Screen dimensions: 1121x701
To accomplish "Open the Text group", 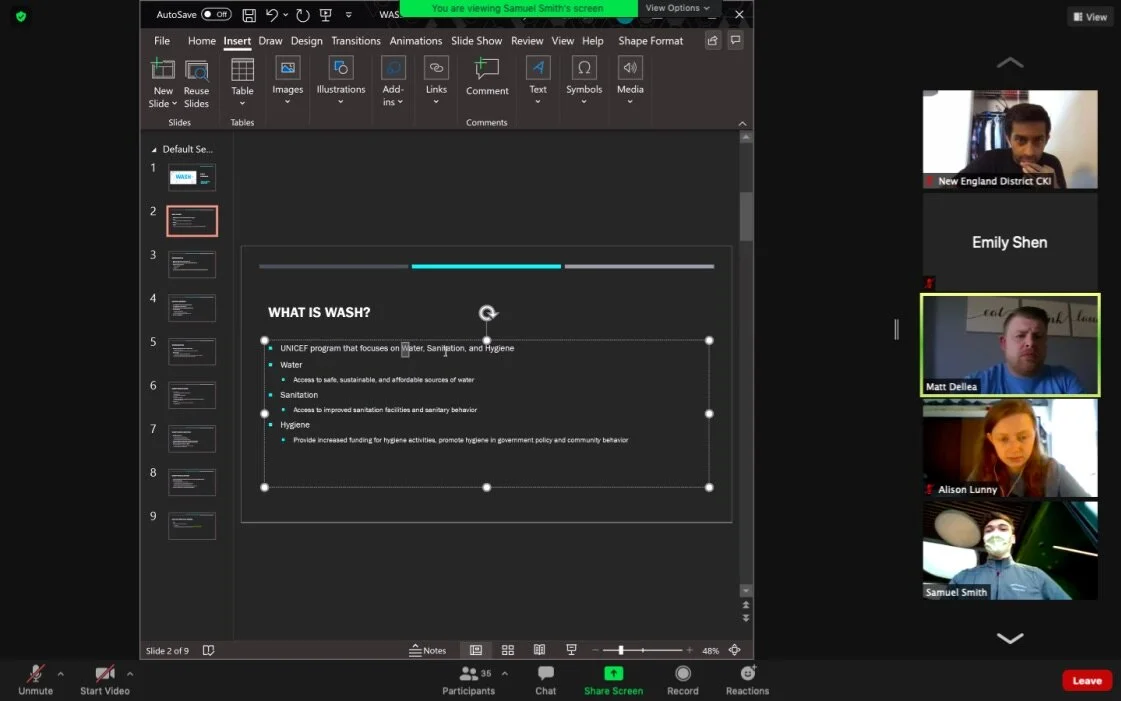I will pyautogui.click(x=538, y=81).
